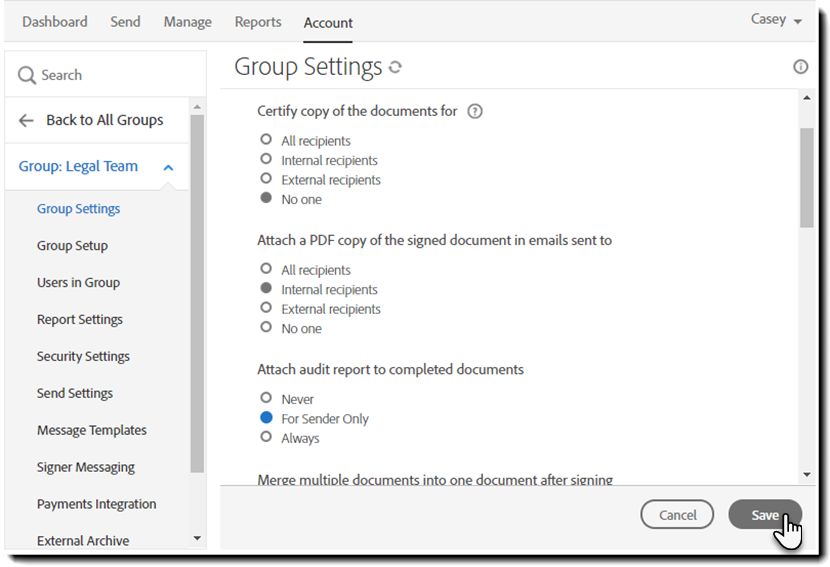Click the refresh icon beside Group Settings
Screen dimensions: 830x567
[396, 68]
